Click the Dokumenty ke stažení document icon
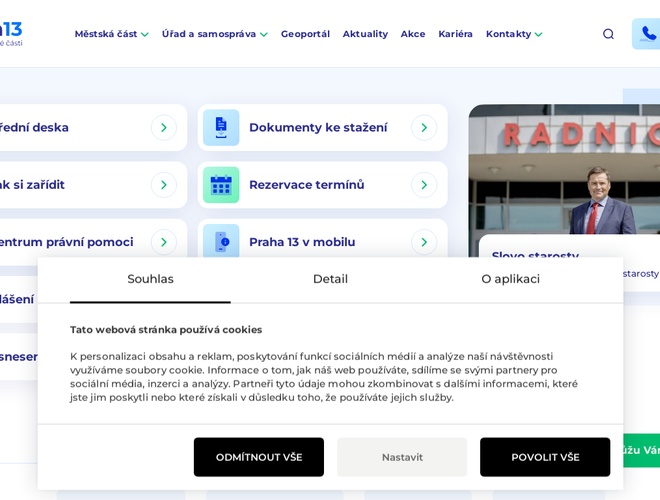Image resolution: width=660 pixels, height=500 pixels. (221, 128)
